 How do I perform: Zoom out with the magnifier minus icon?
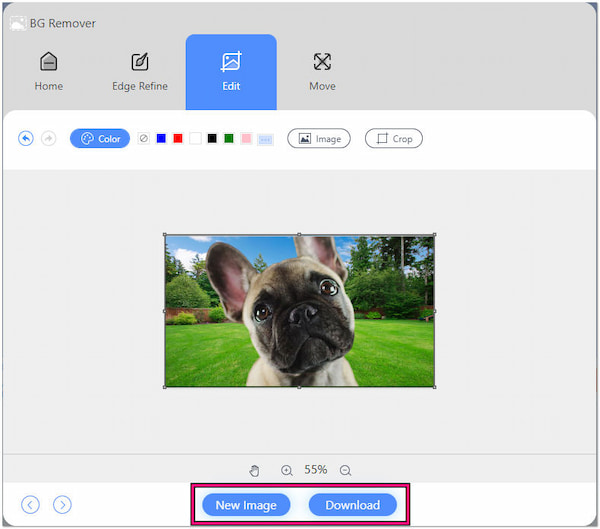click(x=345, y=470)
